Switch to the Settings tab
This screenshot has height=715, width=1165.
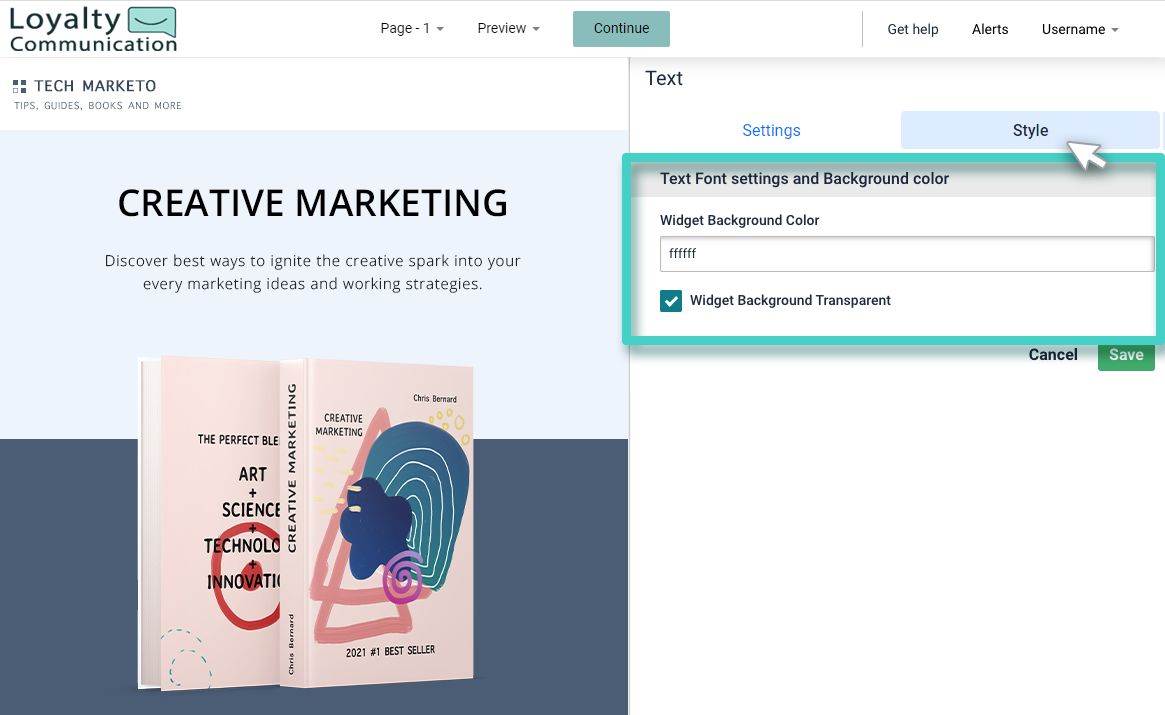pos(771,130)
